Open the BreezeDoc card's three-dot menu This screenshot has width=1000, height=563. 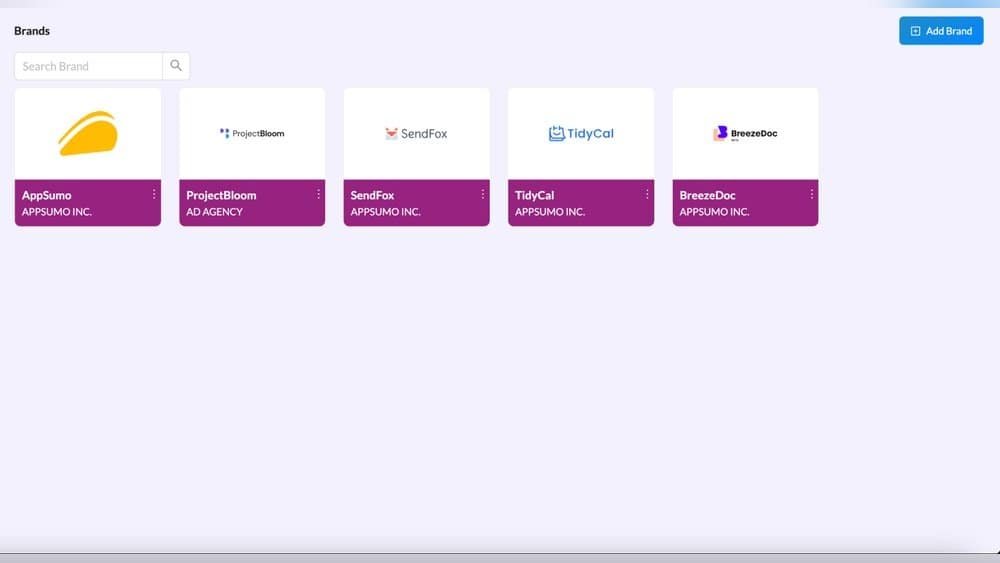(811, 194)
